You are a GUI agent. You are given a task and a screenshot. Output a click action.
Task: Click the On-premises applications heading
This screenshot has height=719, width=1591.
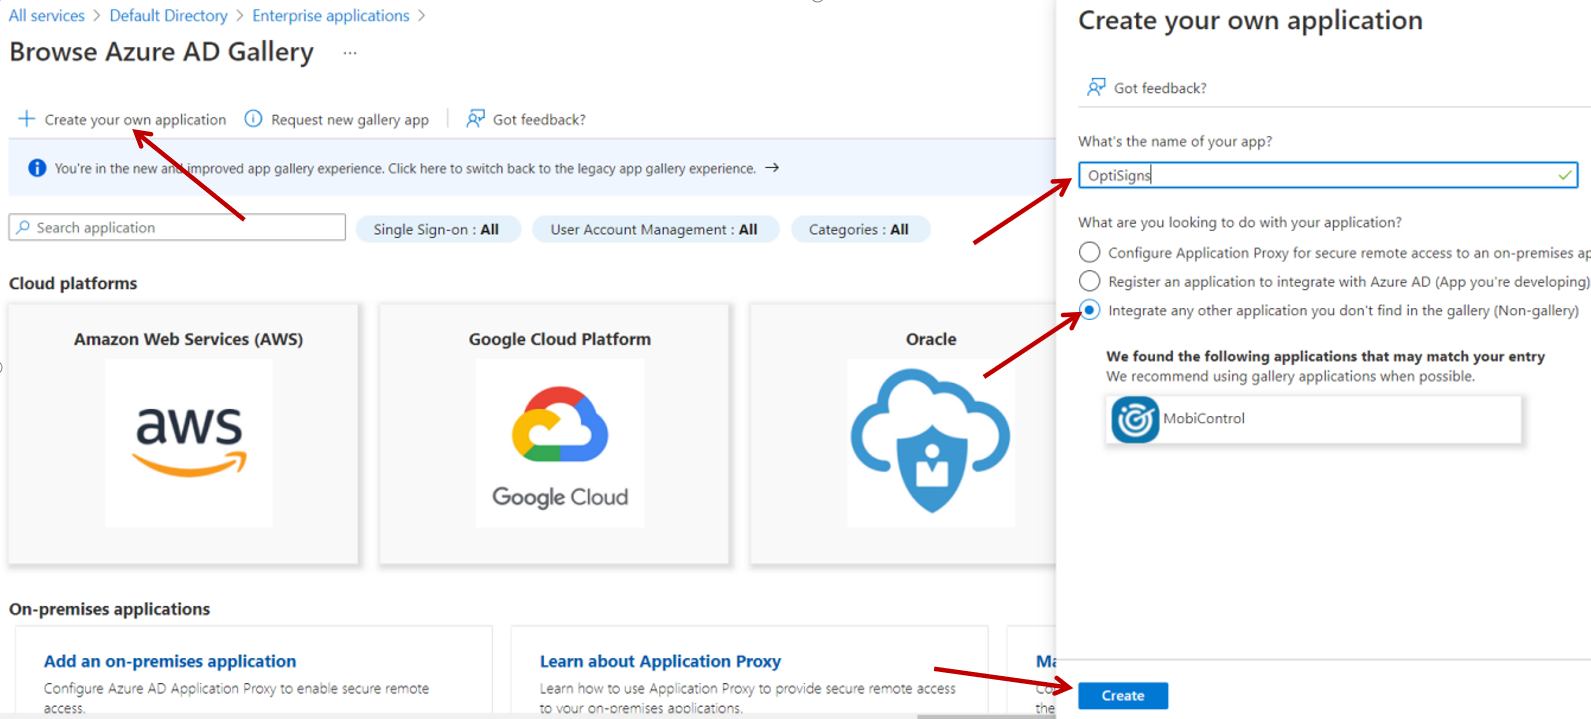pos(110,609)
